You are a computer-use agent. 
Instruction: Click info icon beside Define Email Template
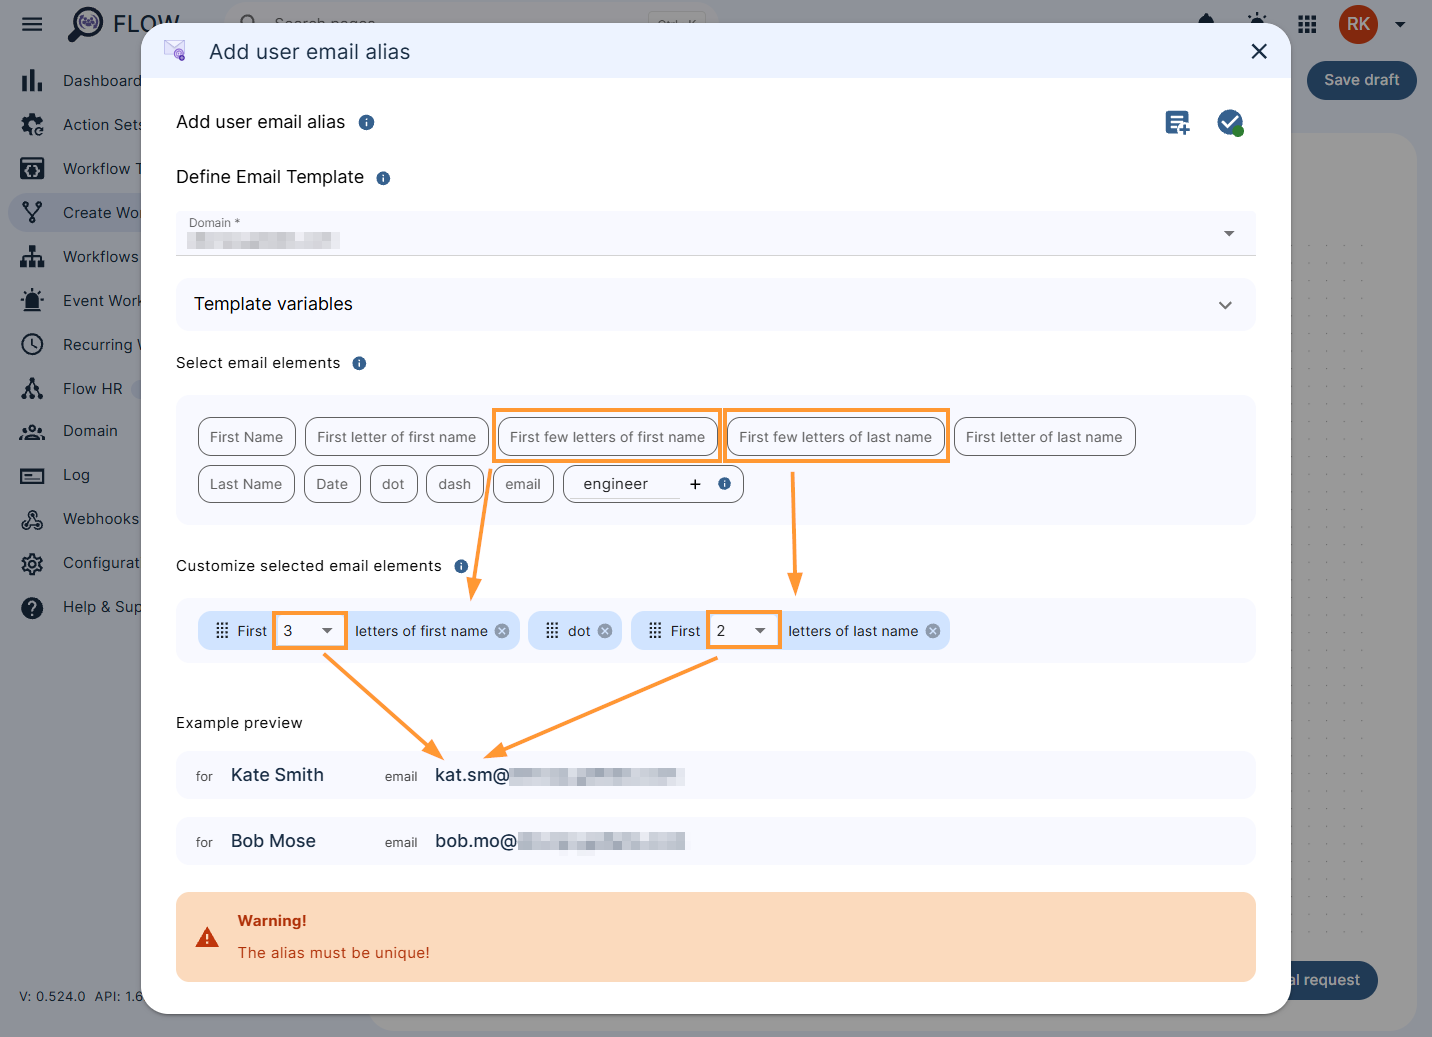(x=383, y=178)
